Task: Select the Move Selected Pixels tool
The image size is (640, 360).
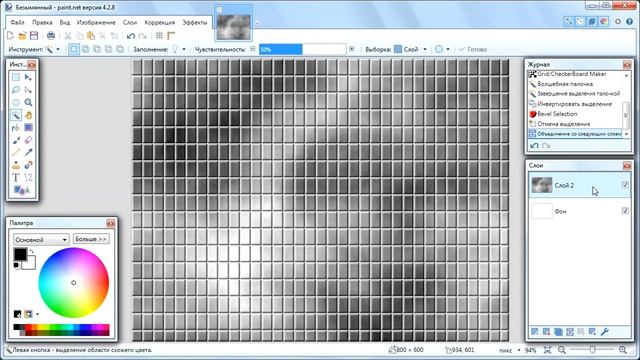Action: 28,78
